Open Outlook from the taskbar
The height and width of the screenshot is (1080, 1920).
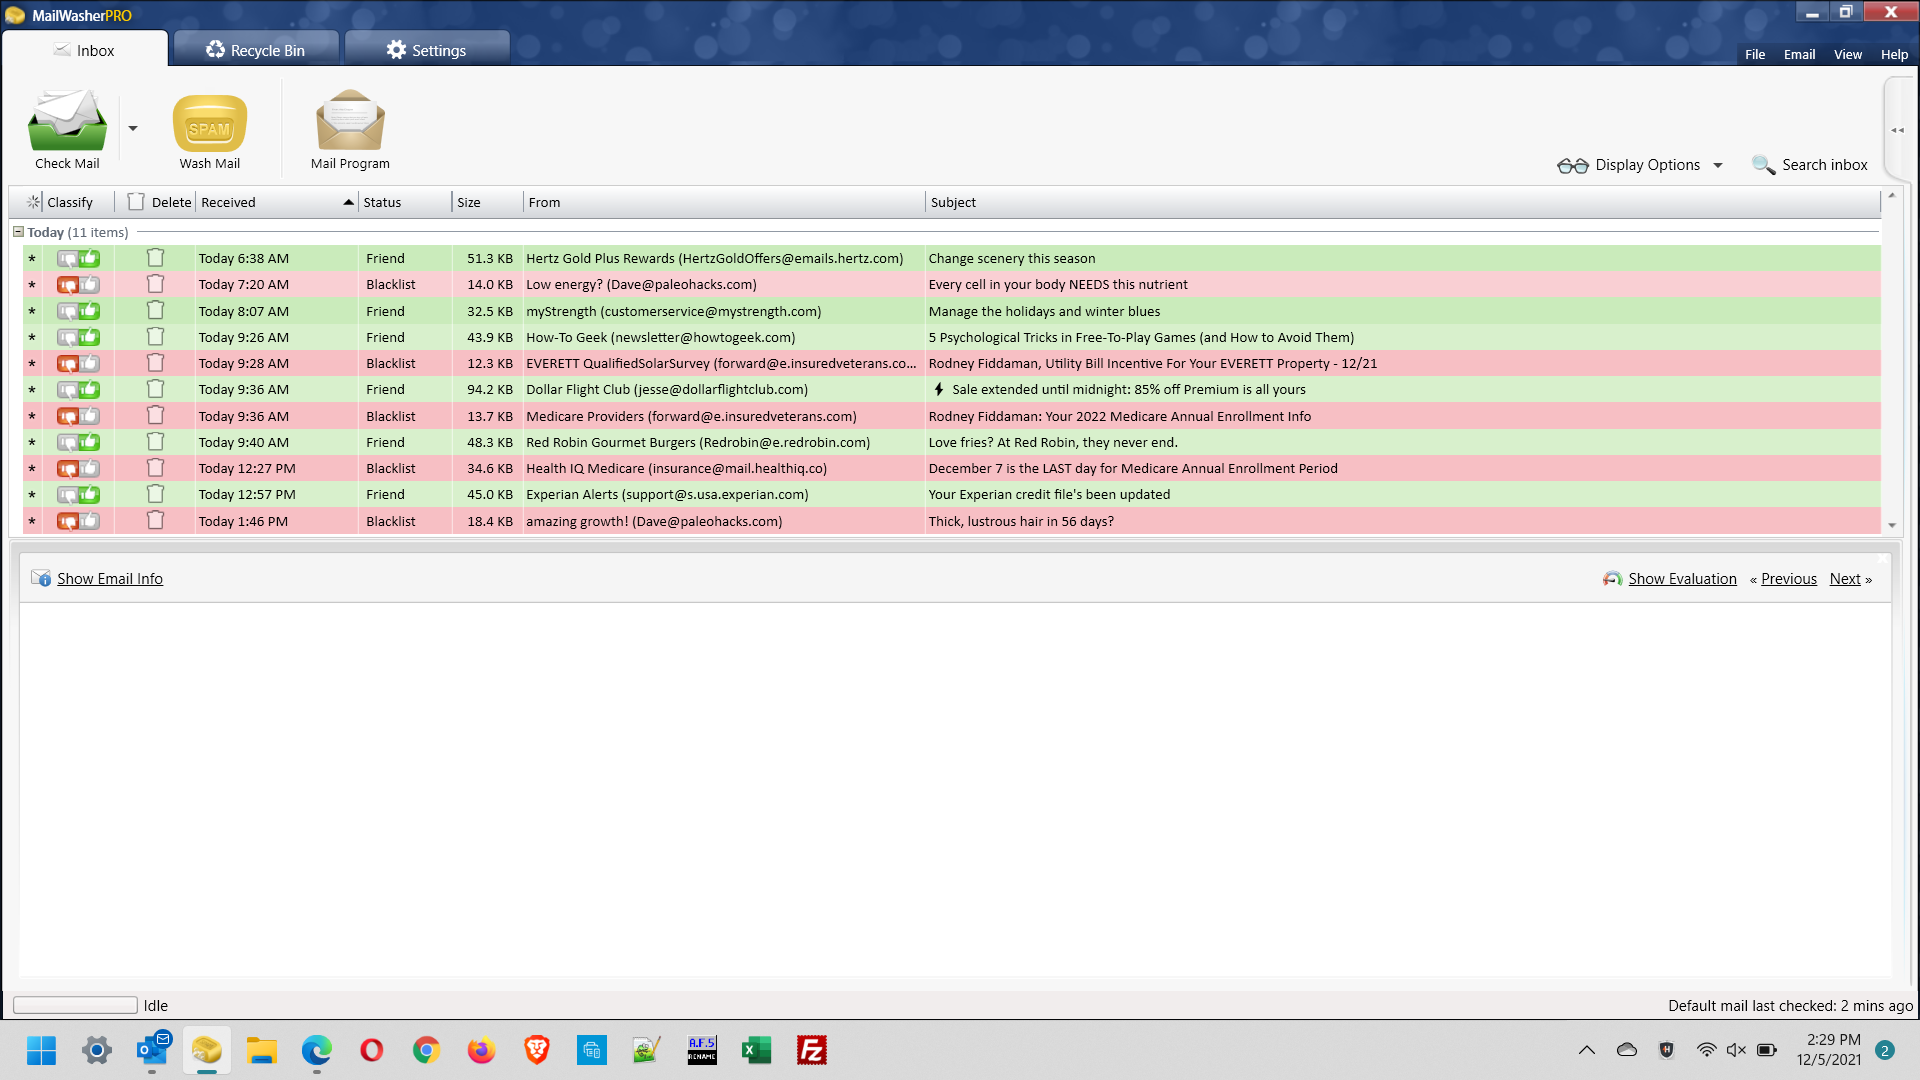point(152,1050)
